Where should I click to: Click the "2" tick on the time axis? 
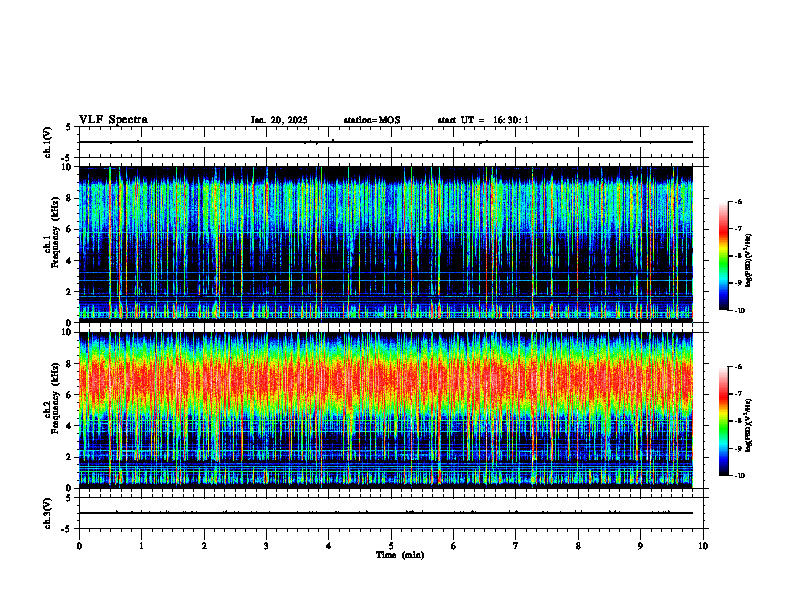click(x=204, y=546)
